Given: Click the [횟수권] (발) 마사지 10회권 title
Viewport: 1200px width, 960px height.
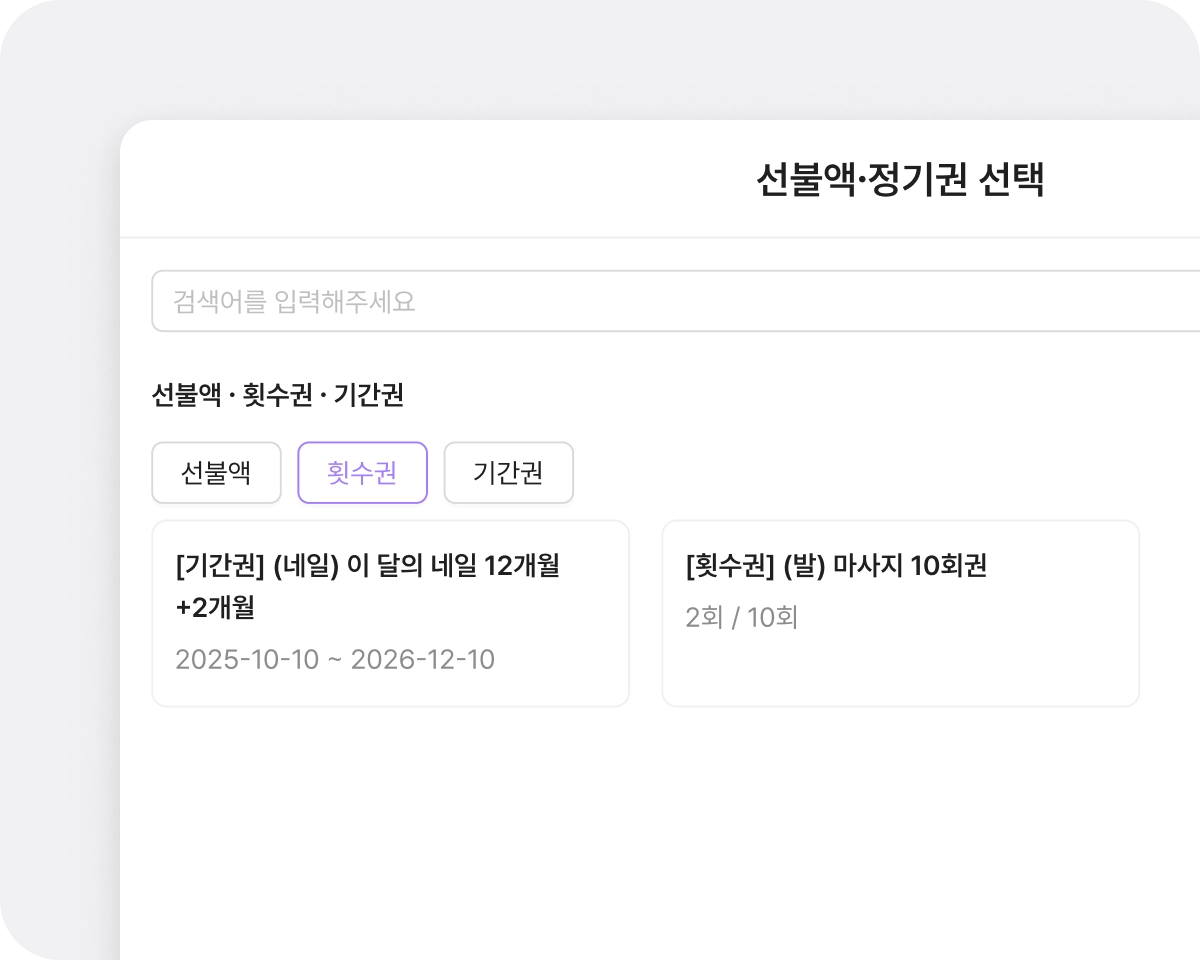Looking at the screenshot, I should (x=836, y=566).
